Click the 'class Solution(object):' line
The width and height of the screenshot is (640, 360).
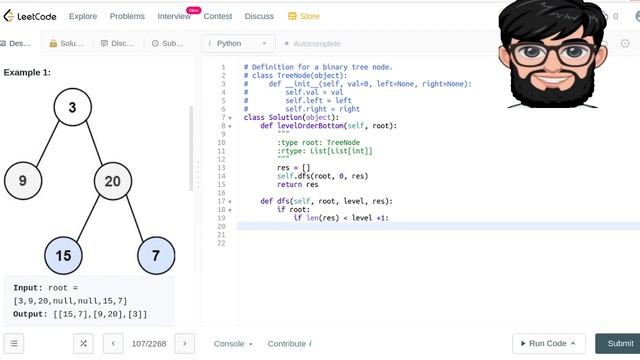pos(291,118)
